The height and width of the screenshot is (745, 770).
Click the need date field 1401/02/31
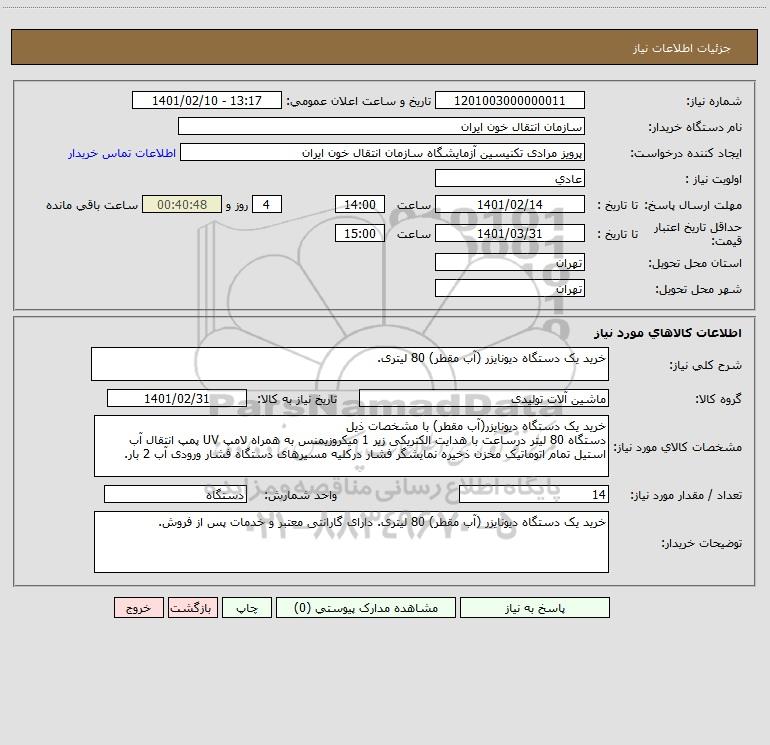pyautogui.click(x=177, y=398)
